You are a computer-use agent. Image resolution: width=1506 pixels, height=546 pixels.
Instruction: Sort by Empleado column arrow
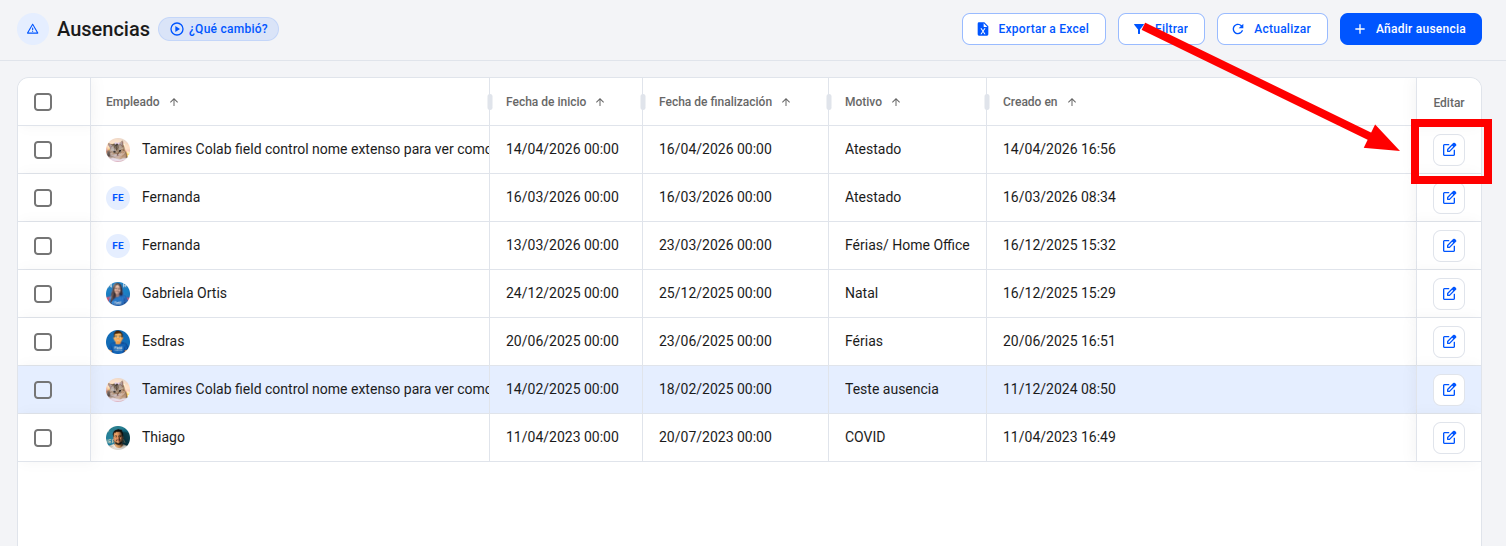174,102
